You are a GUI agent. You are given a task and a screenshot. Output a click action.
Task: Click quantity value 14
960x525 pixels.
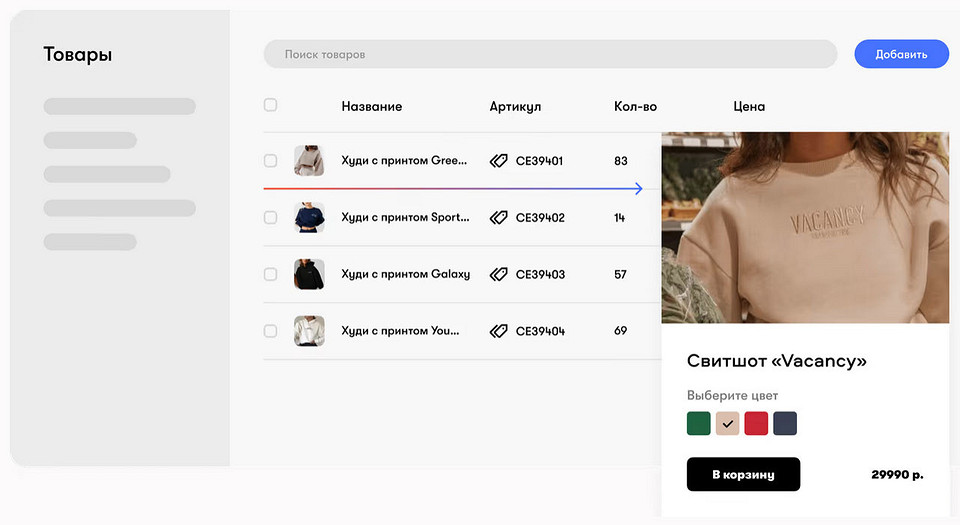(x=620, y=217)
